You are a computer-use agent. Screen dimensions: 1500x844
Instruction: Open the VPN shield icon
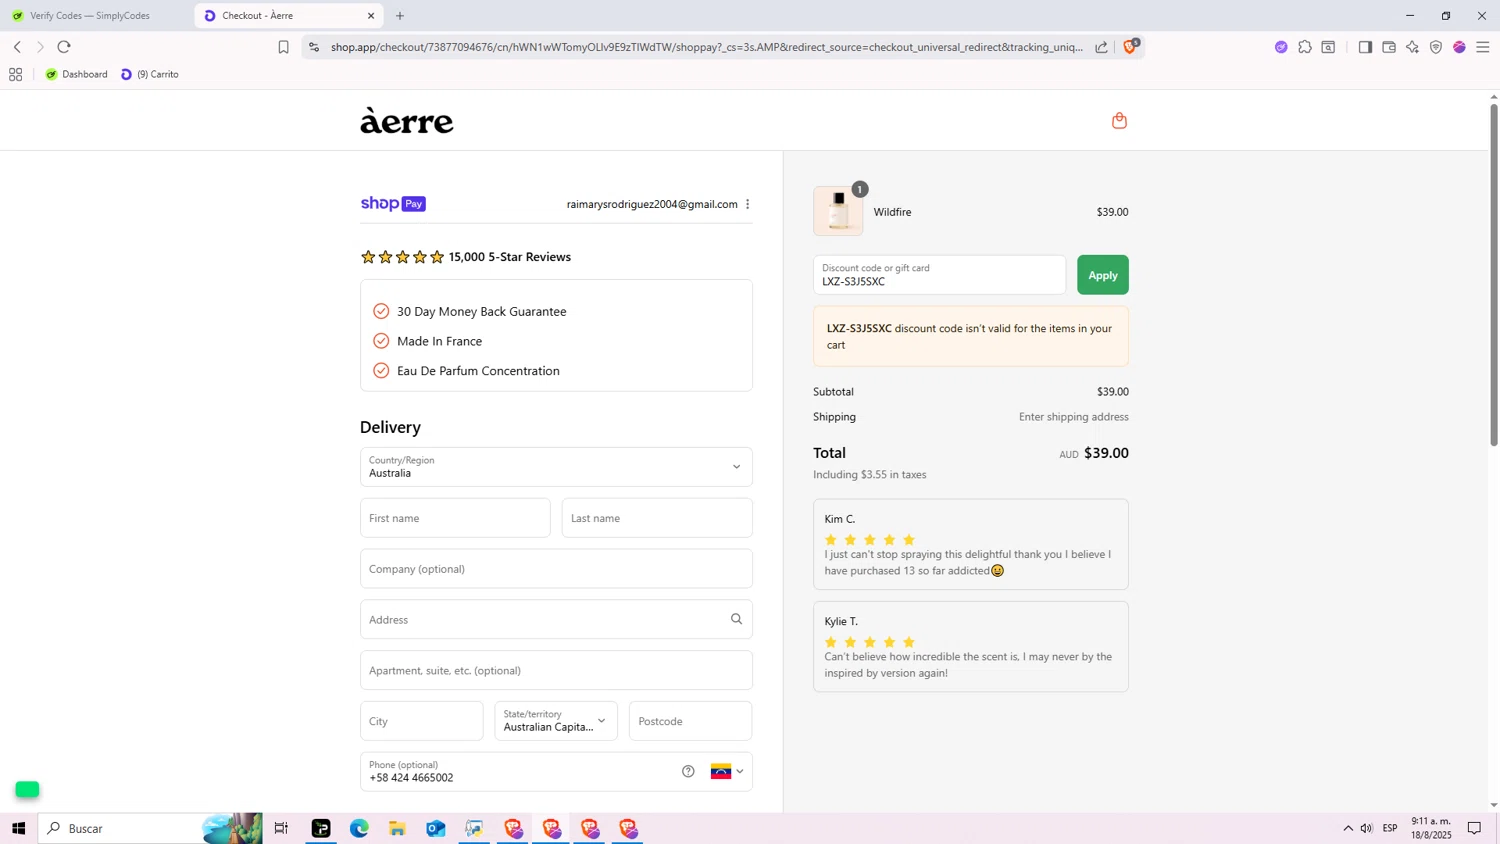1436,47
